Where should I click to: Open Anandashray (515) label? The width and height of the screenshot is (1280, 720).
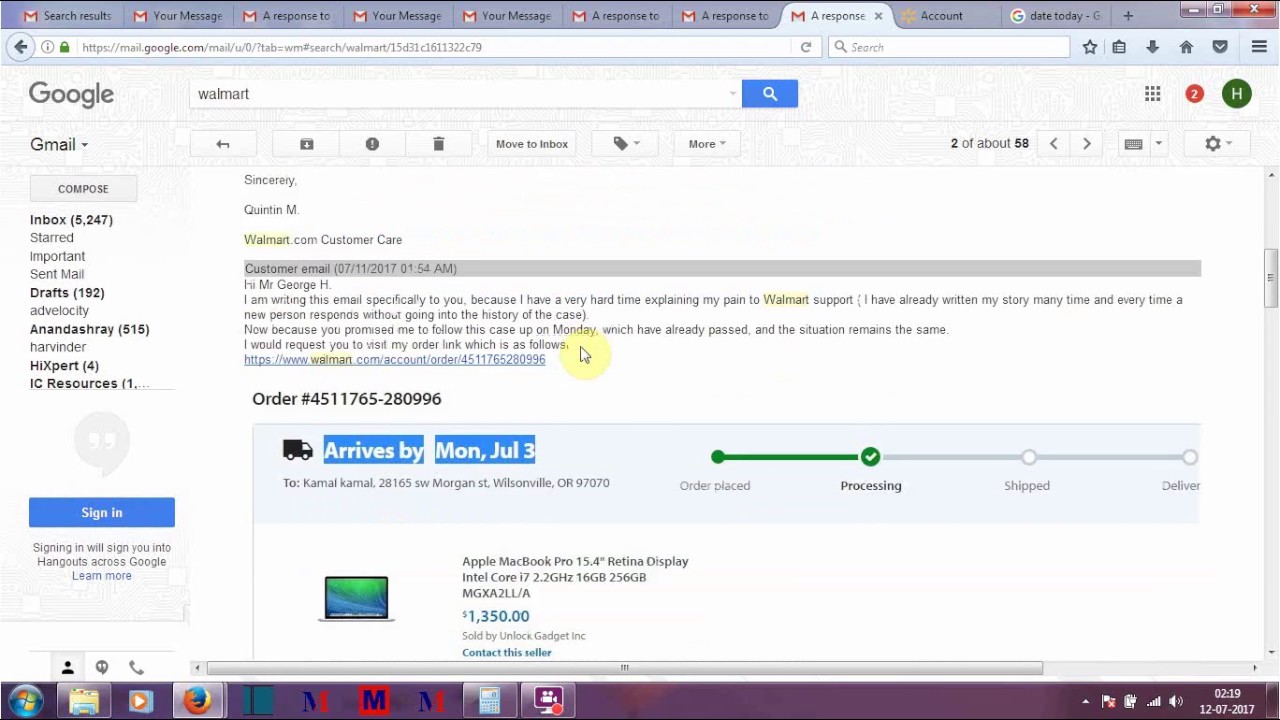click(x=89, y=329)
